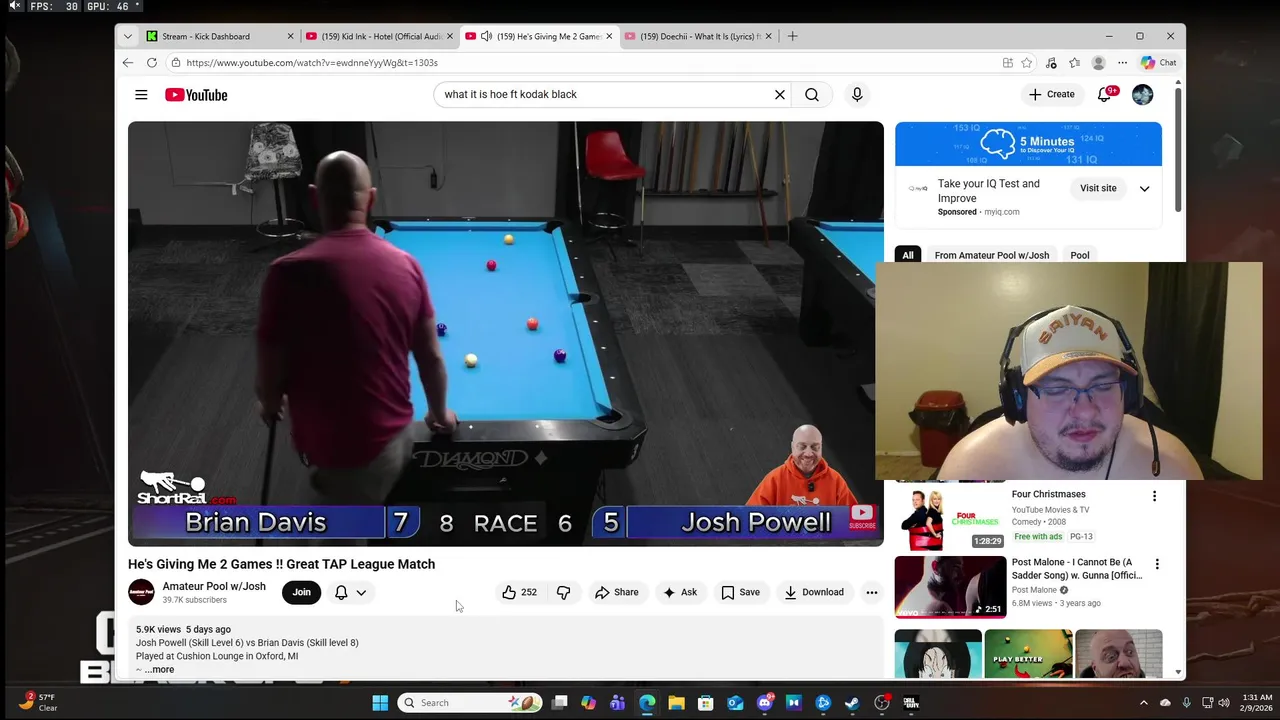Start voice search with the microphone

point(857,95)
